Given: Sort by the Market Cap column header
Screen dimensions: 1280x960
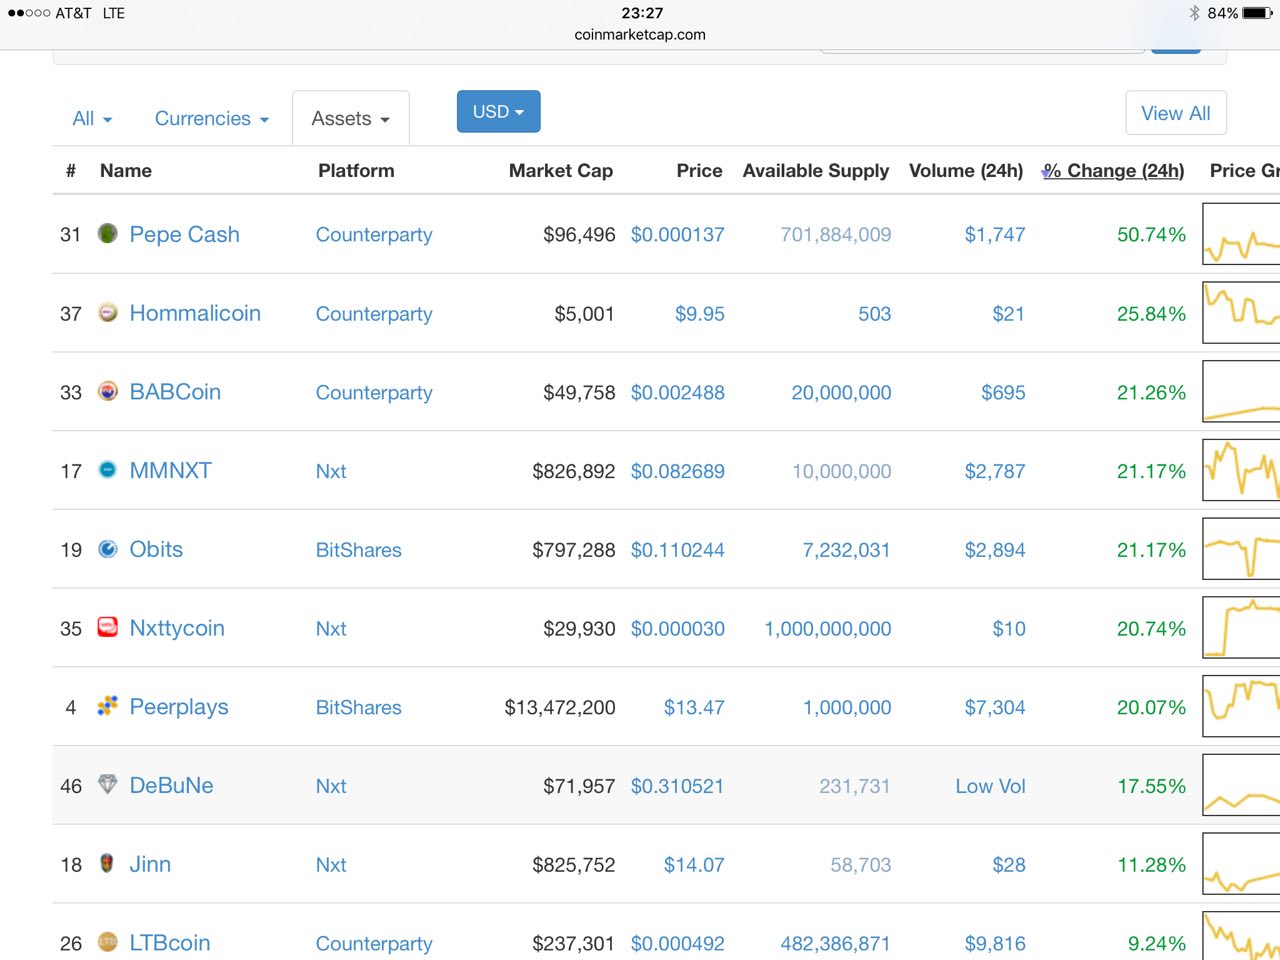Looking at the screenshot, I should point(561,171).
